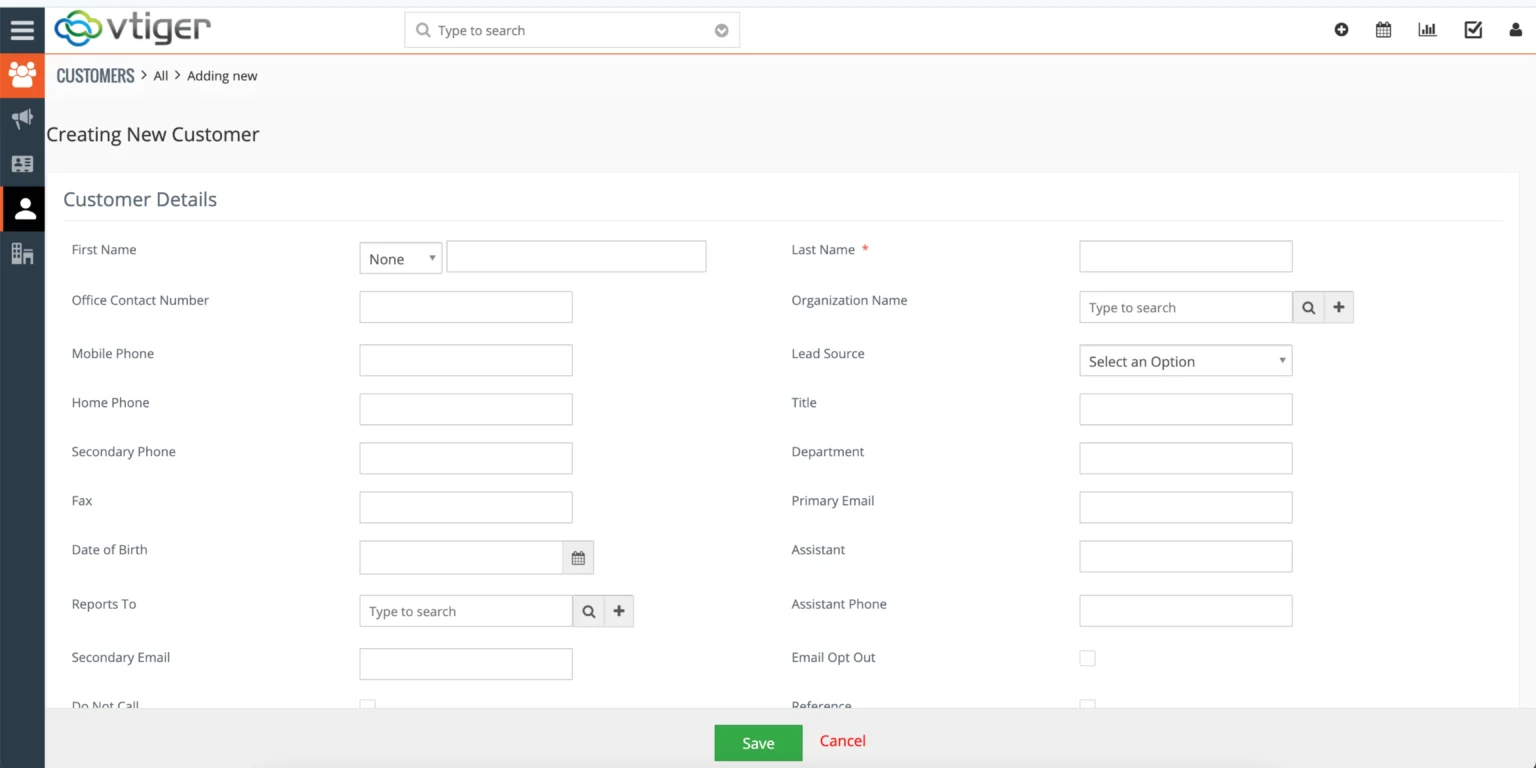Viewport: 1536px width, 768px height.
Task: Open the quick create plus icon
Action: (1341, 29)
